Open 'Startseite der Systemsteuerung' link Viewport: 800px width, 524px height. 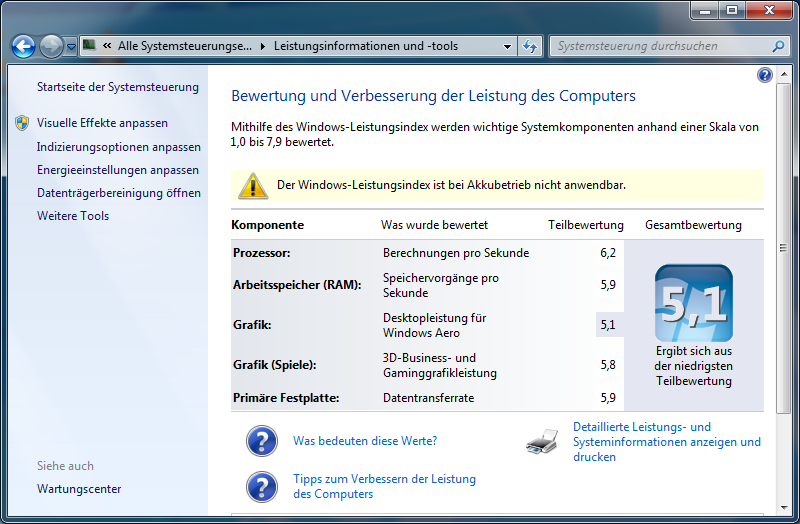pyautogui.click(x=118, y=87)
